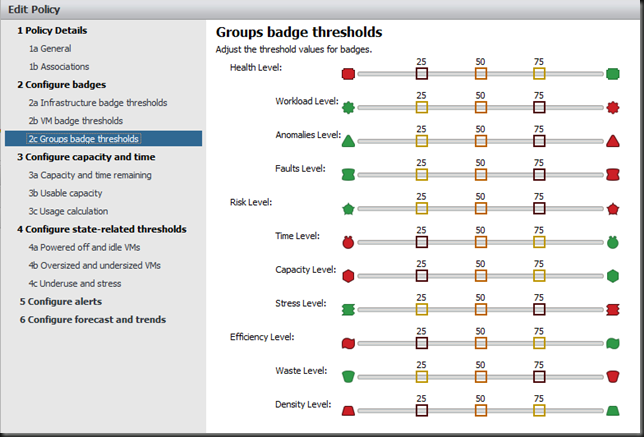Select Efficiency Level slider handle at 25

click(x=422, y=343)
